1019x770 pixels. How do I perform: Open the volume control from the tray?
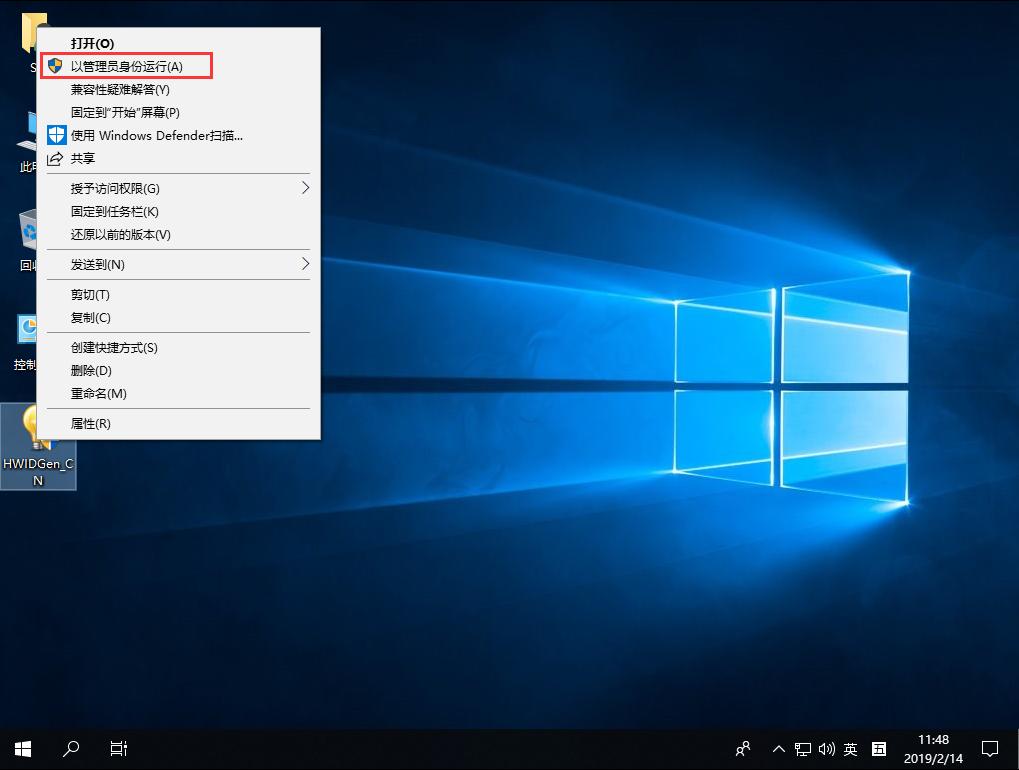point(826,748)
